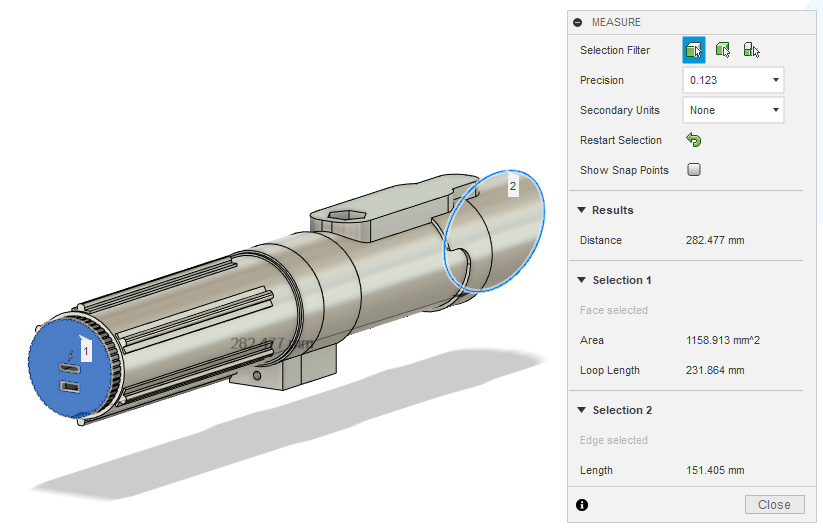Viewport: 823px width, 531px height.
Task: Click the green Restart Selection arrow
Action: [693, 140]
